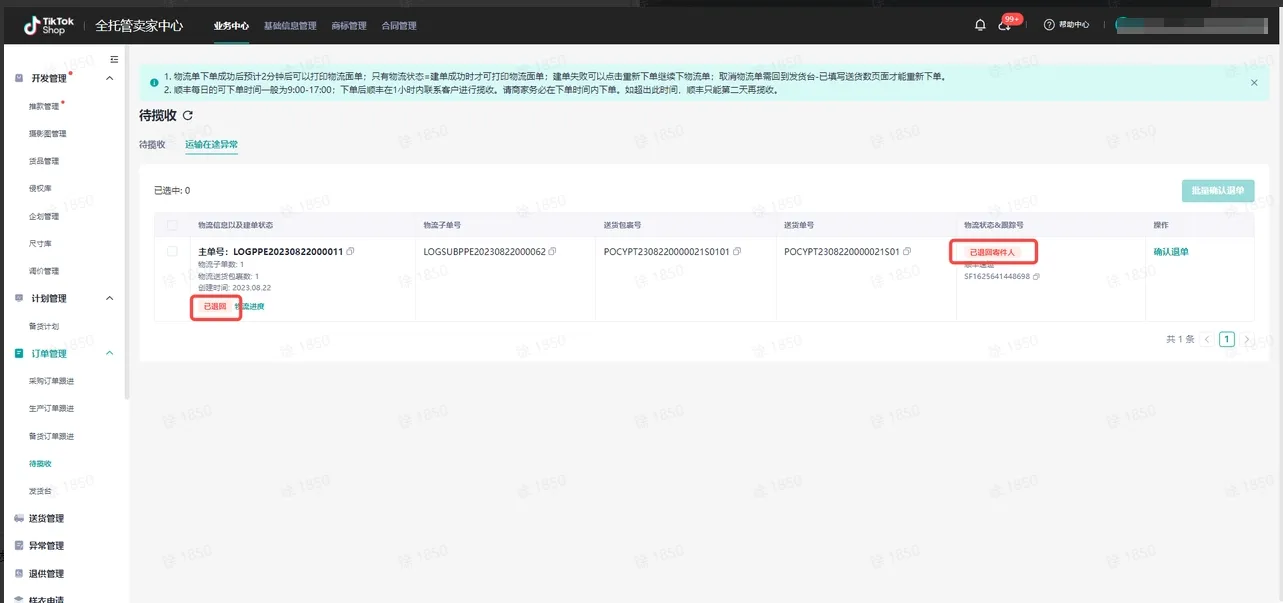Go to previous page arrow
Image resolution: width=1283 pixels, height=603 pixels.
1207,339
